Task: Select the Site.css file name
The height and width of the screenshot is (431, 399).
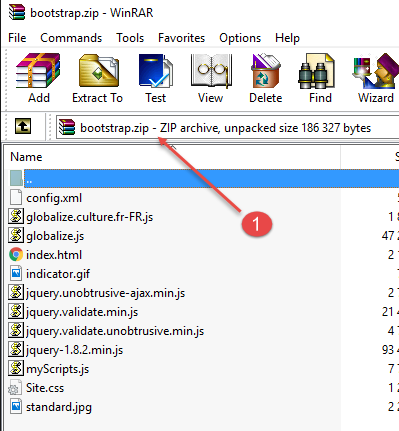Action: [x=45, y=388]
